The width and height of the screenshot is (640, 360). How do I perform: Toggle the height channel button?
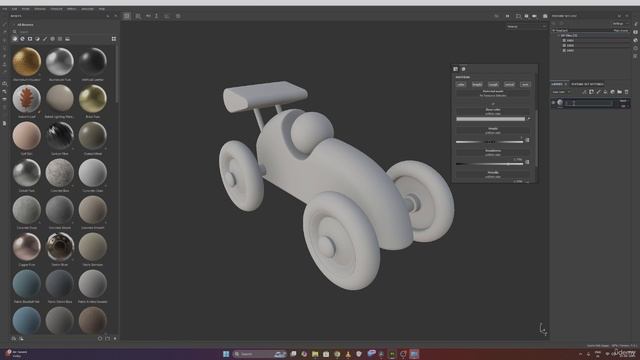477,84
